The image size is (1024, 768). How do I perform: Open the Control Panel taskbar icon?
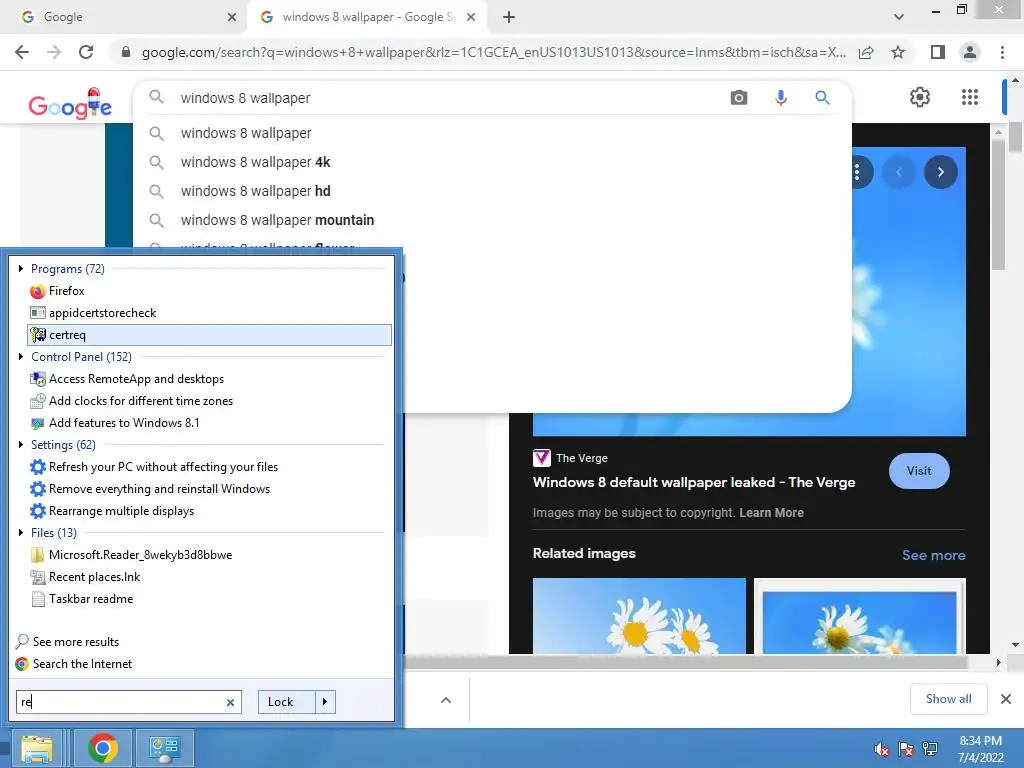pos(164,748)
